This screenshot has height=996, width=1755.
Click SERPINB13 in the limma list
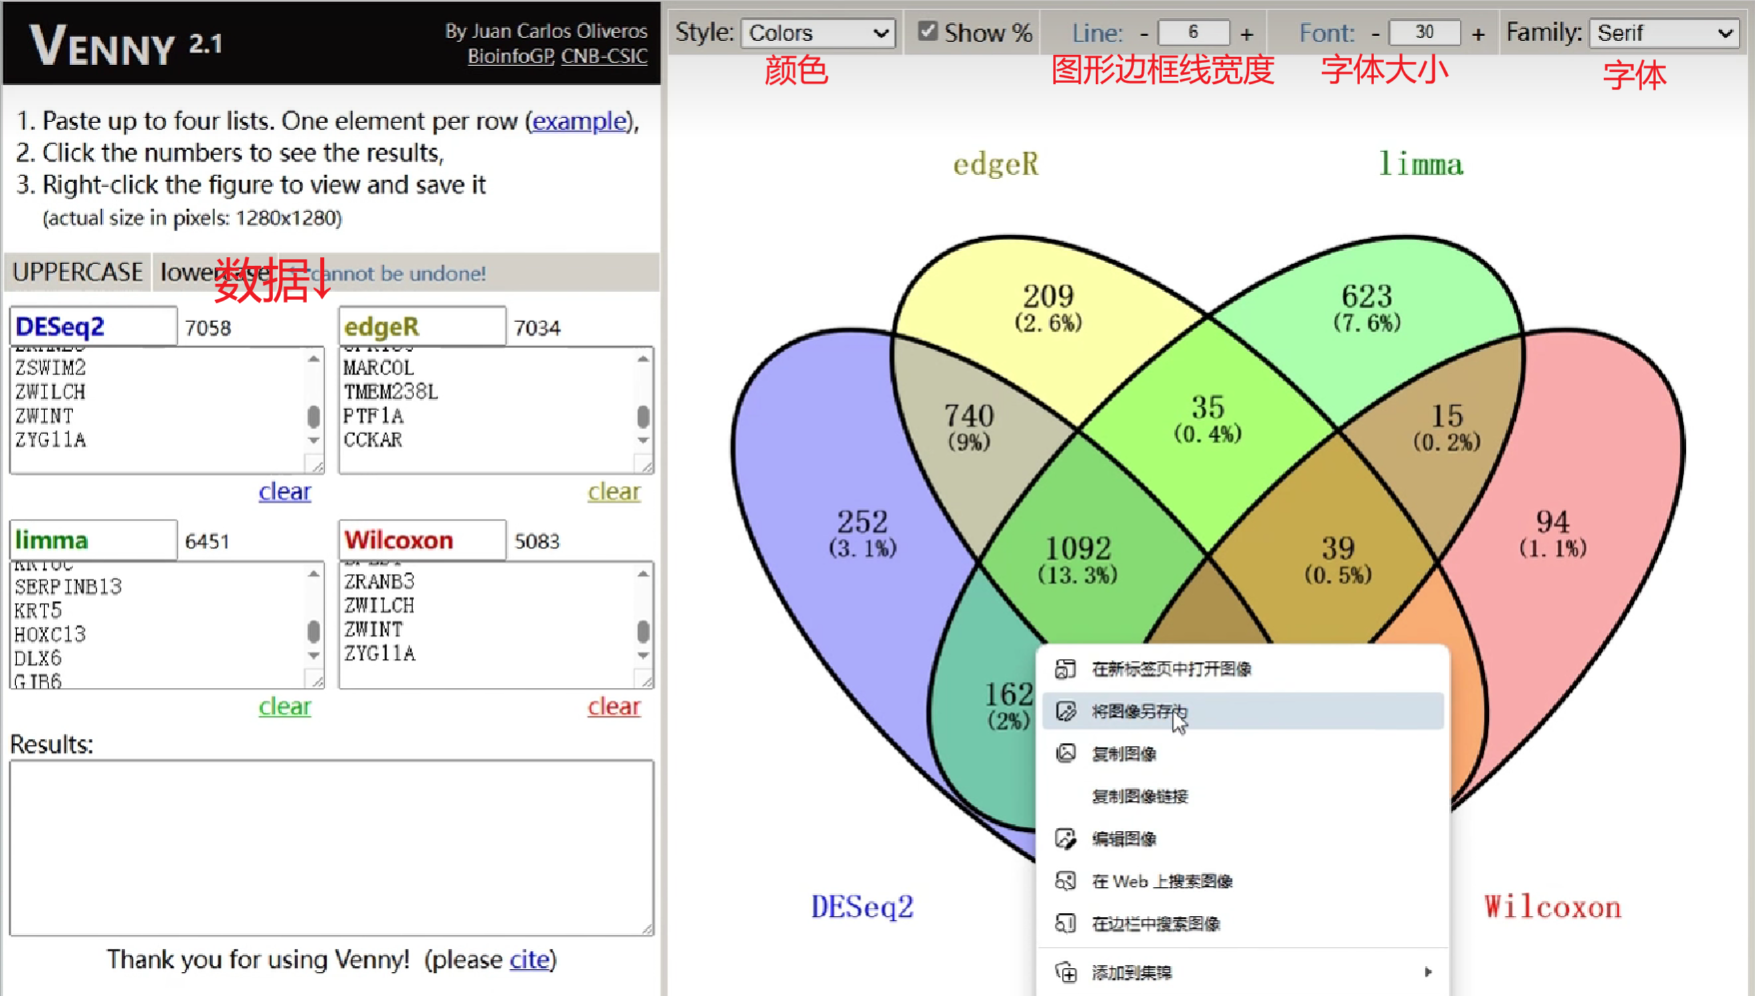tap(68, 587)
